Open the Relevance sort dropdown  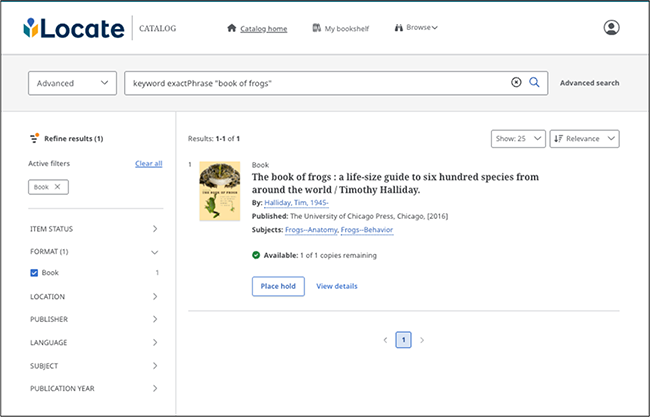[585, 138]
